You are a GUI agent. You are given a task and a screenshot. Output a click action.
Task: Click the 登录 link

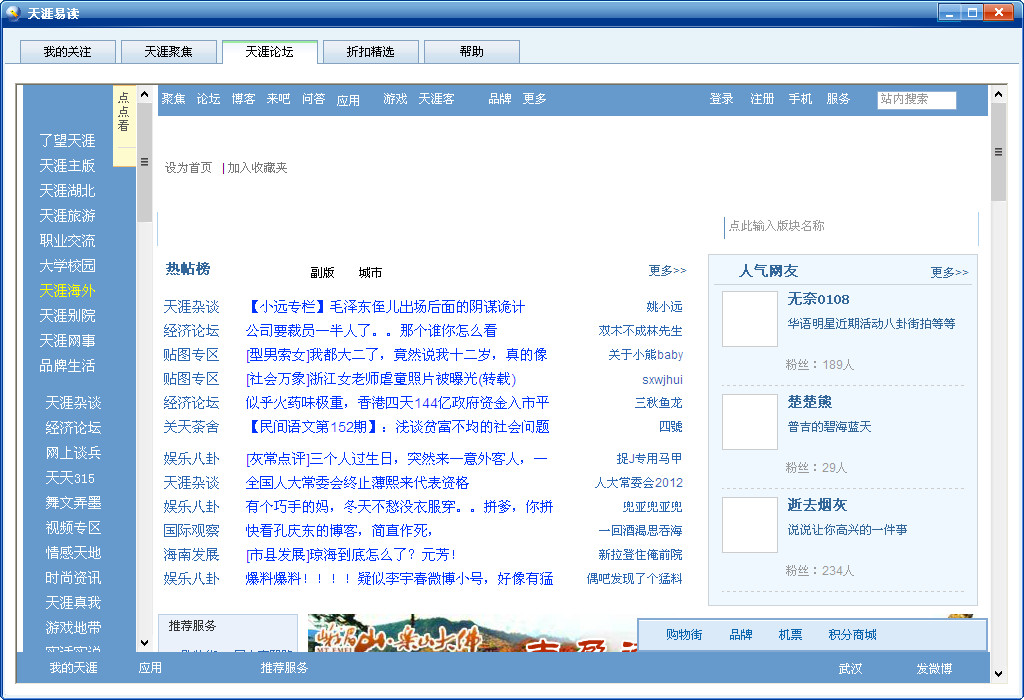[722, 99]
